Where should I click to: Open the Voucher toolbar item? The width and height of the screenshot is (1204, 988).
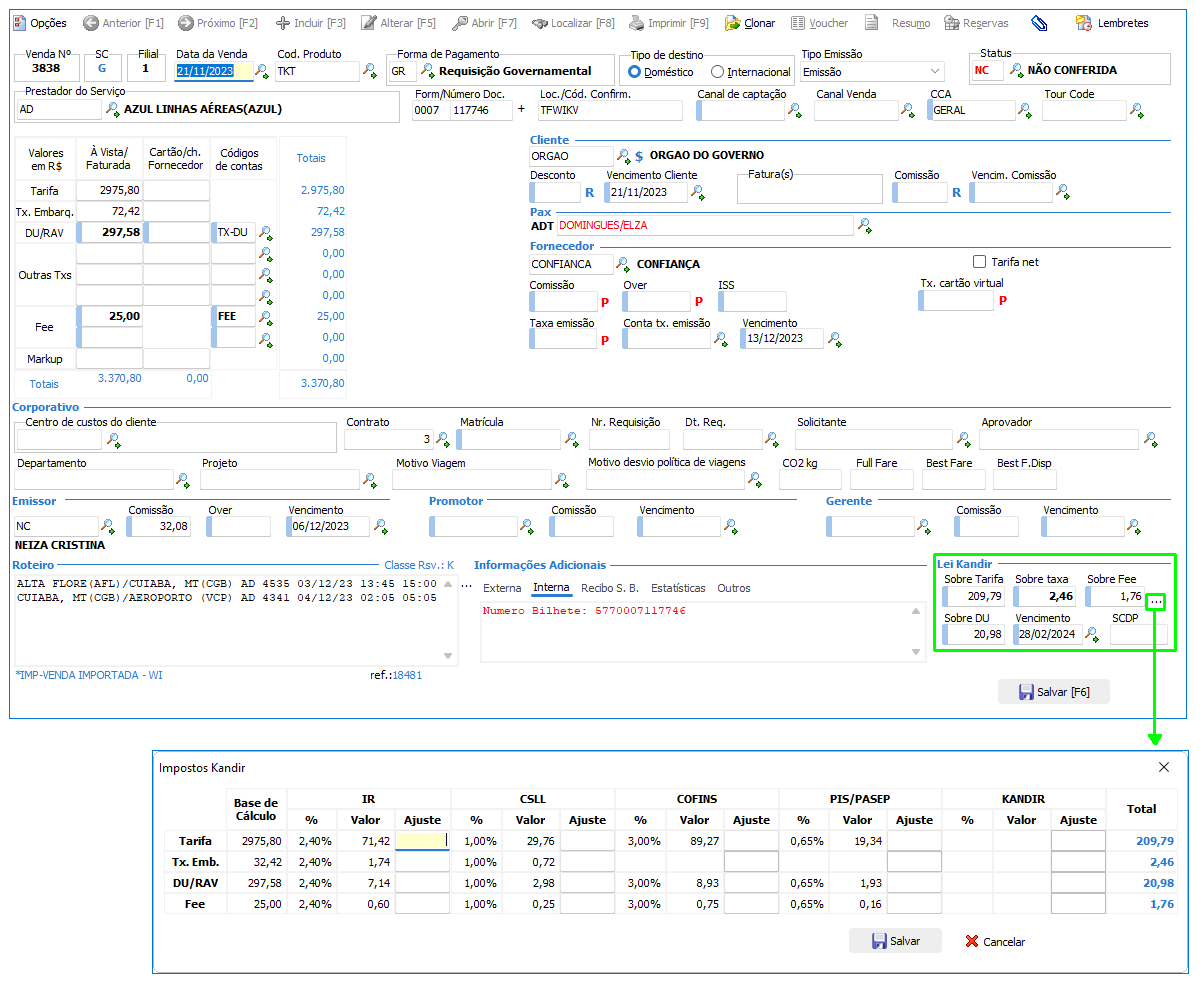click(818, 23)
